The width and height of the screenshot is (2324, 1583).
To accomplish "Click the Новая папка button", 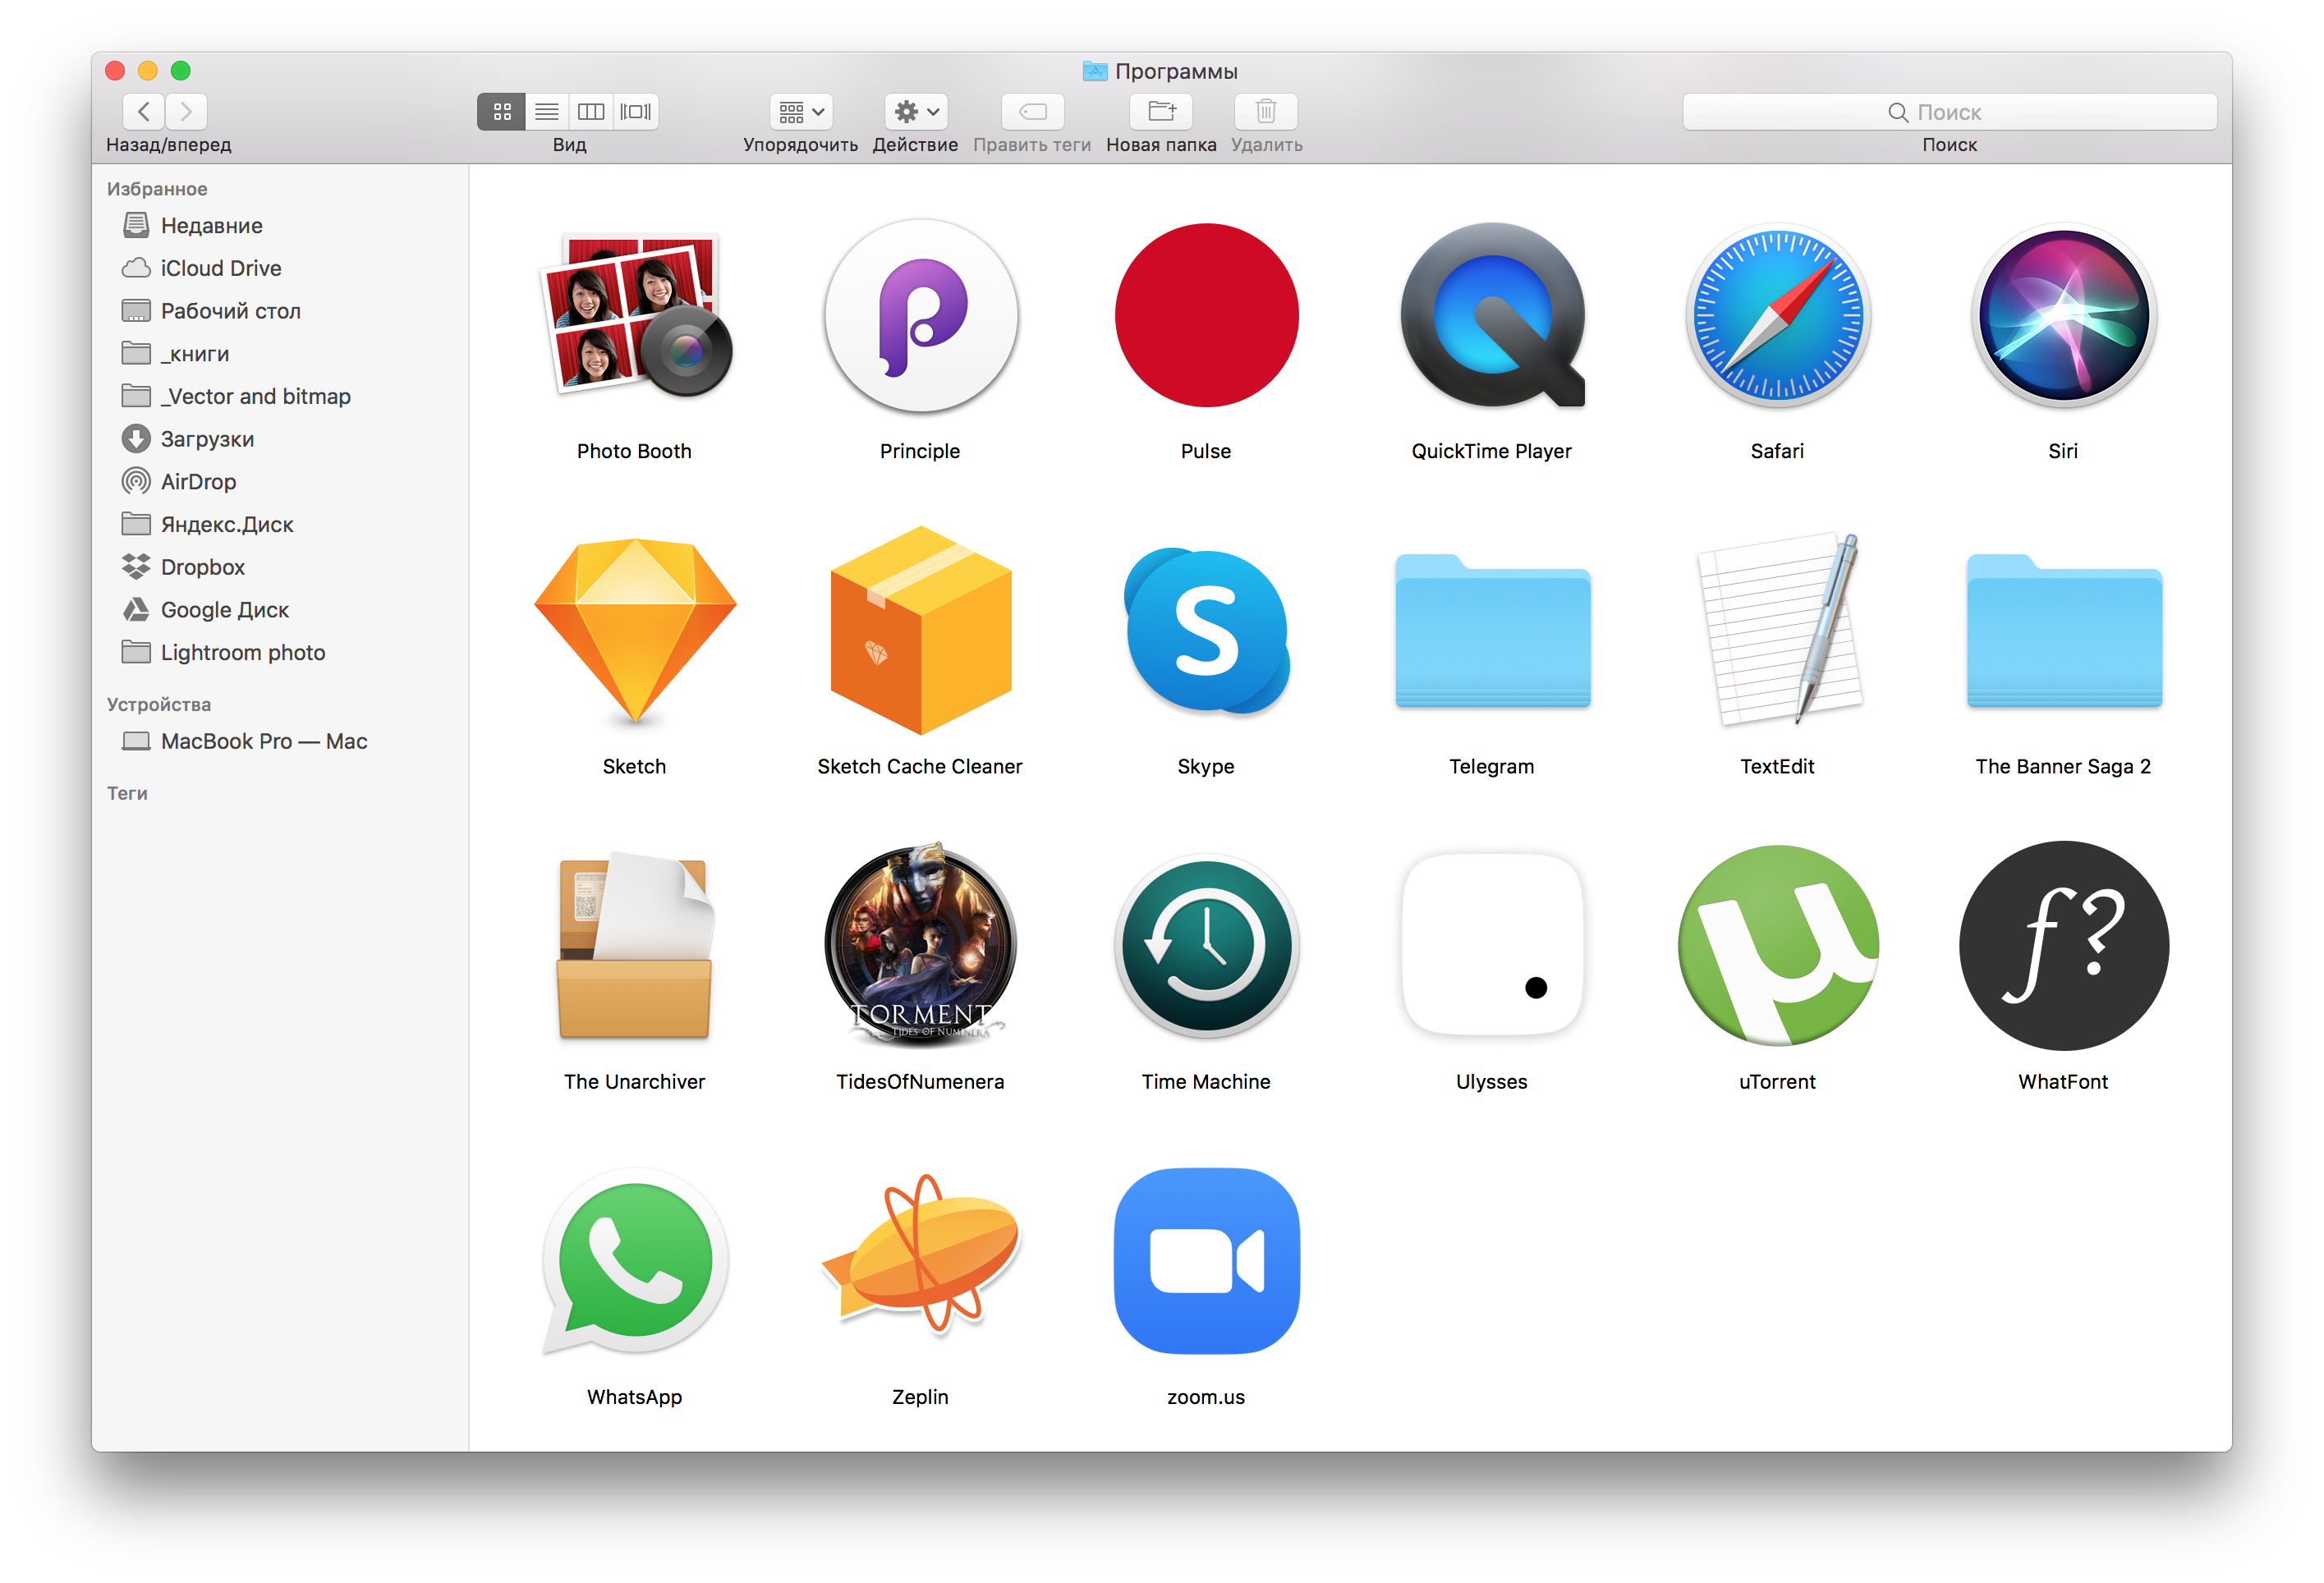I will pyautogui.click(x=1161, y=111).
